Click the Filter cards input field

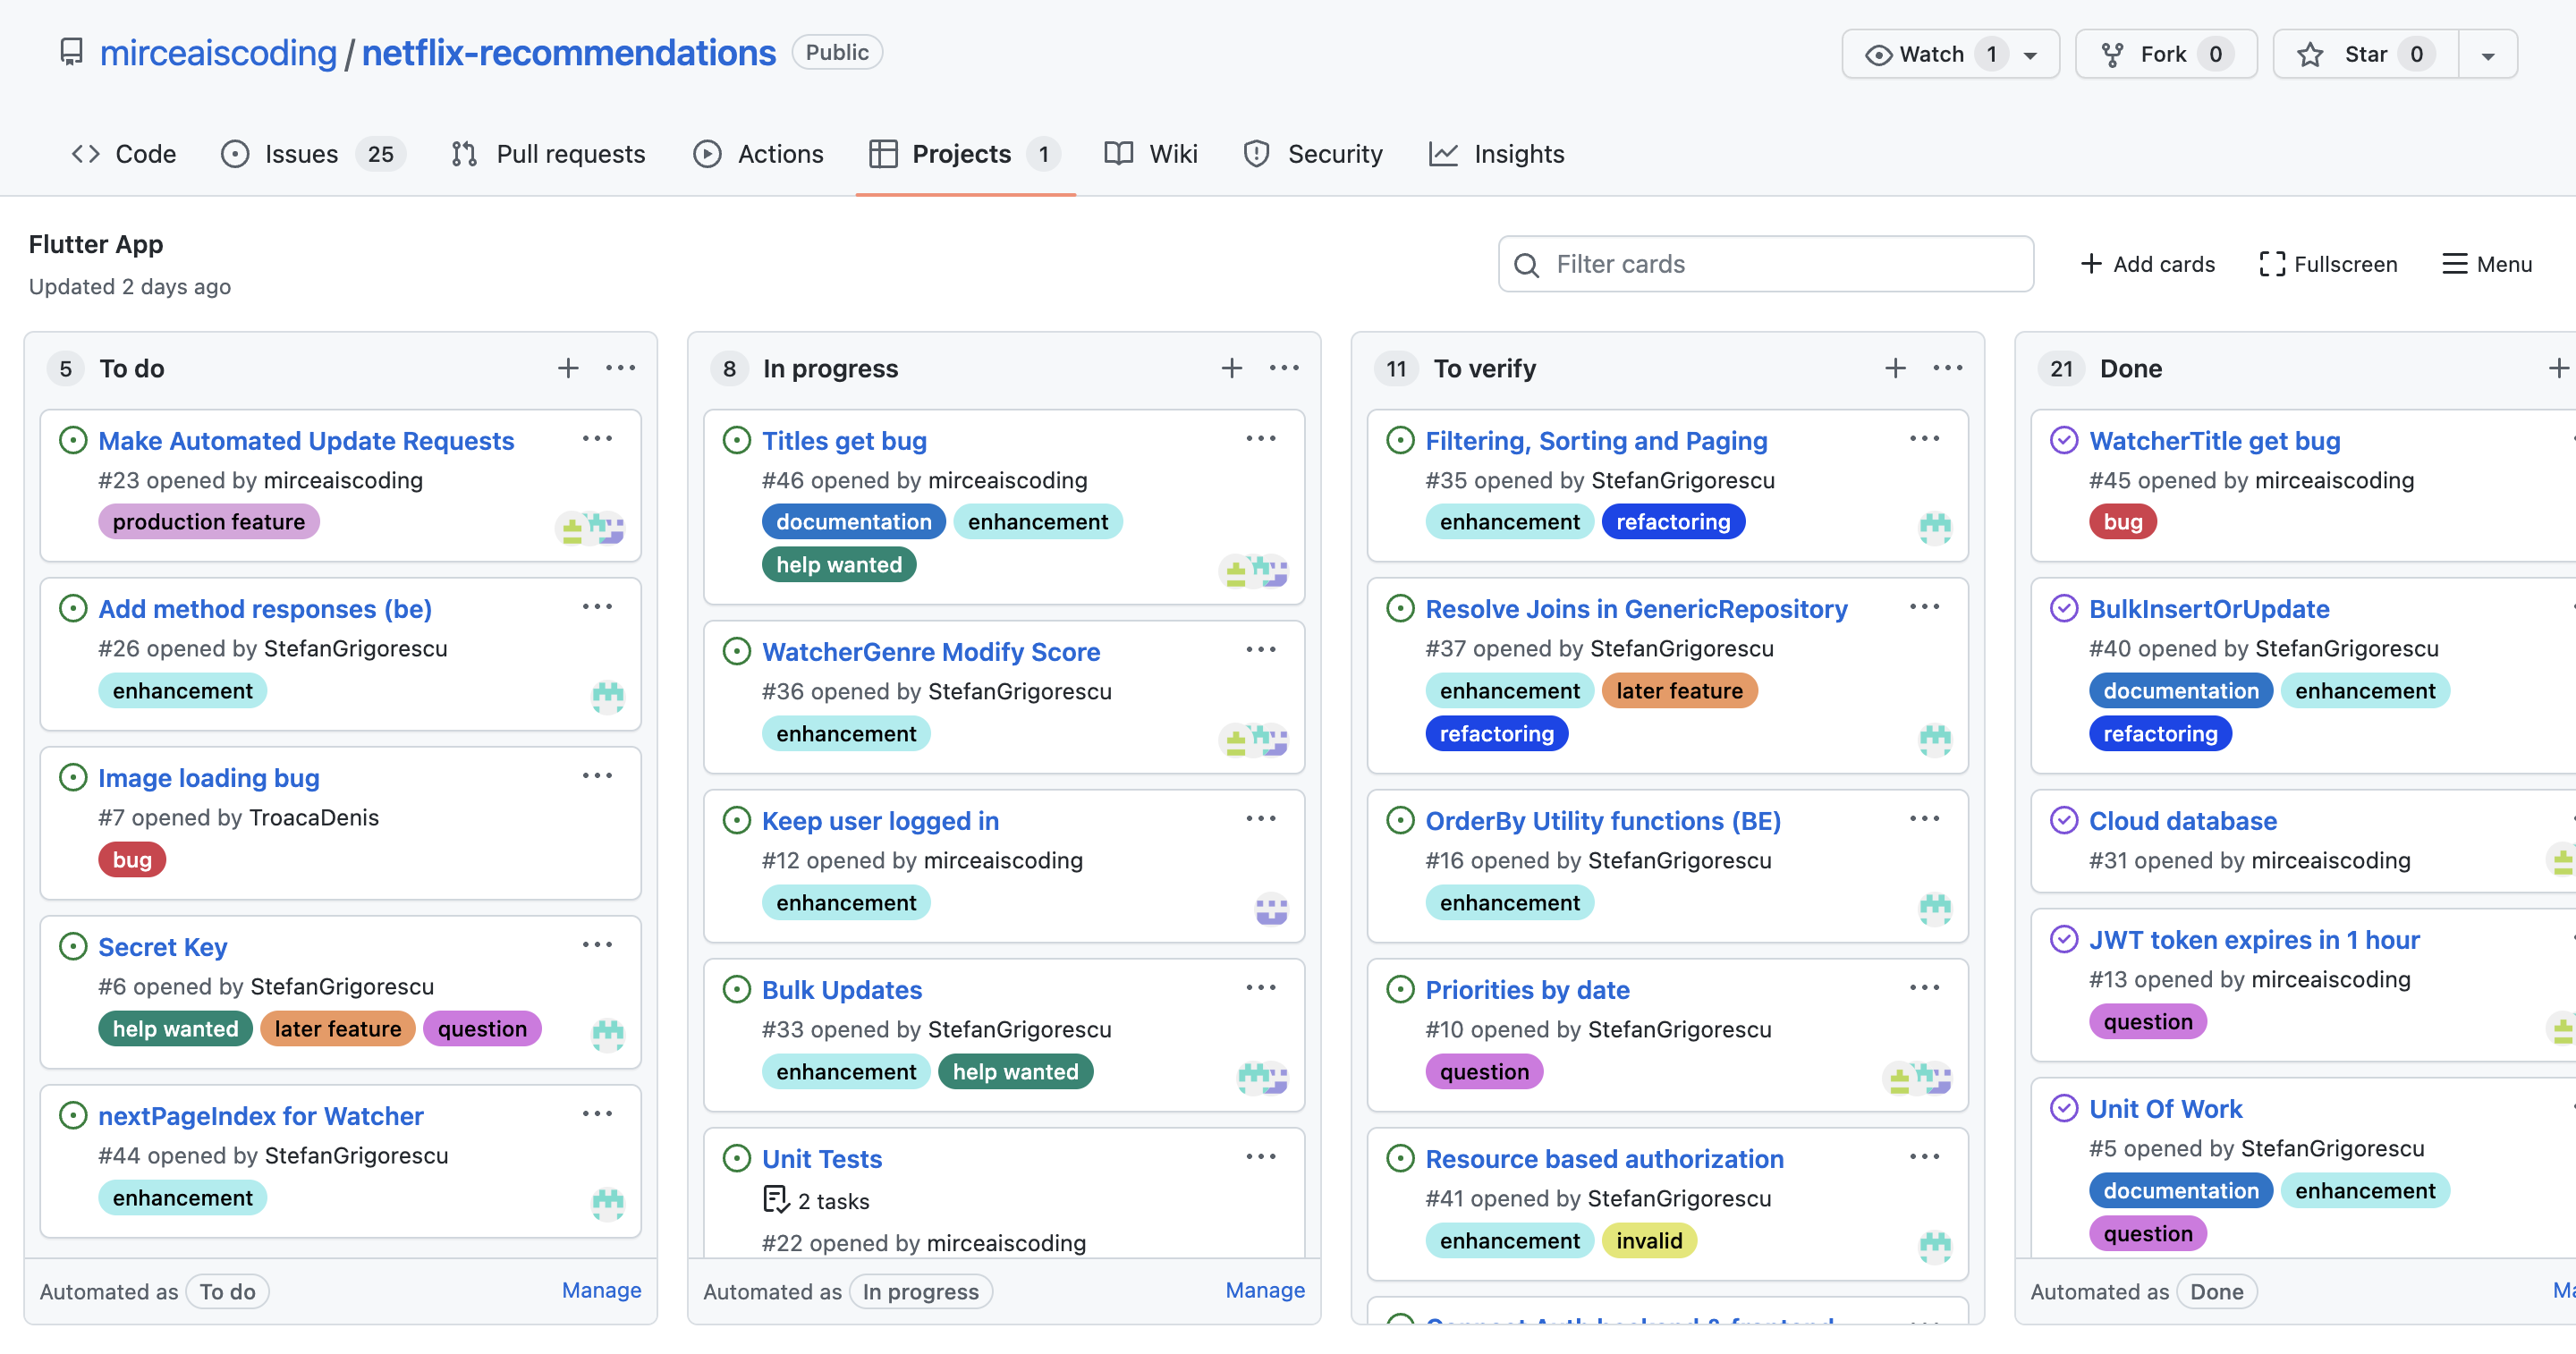(1764, 264)
